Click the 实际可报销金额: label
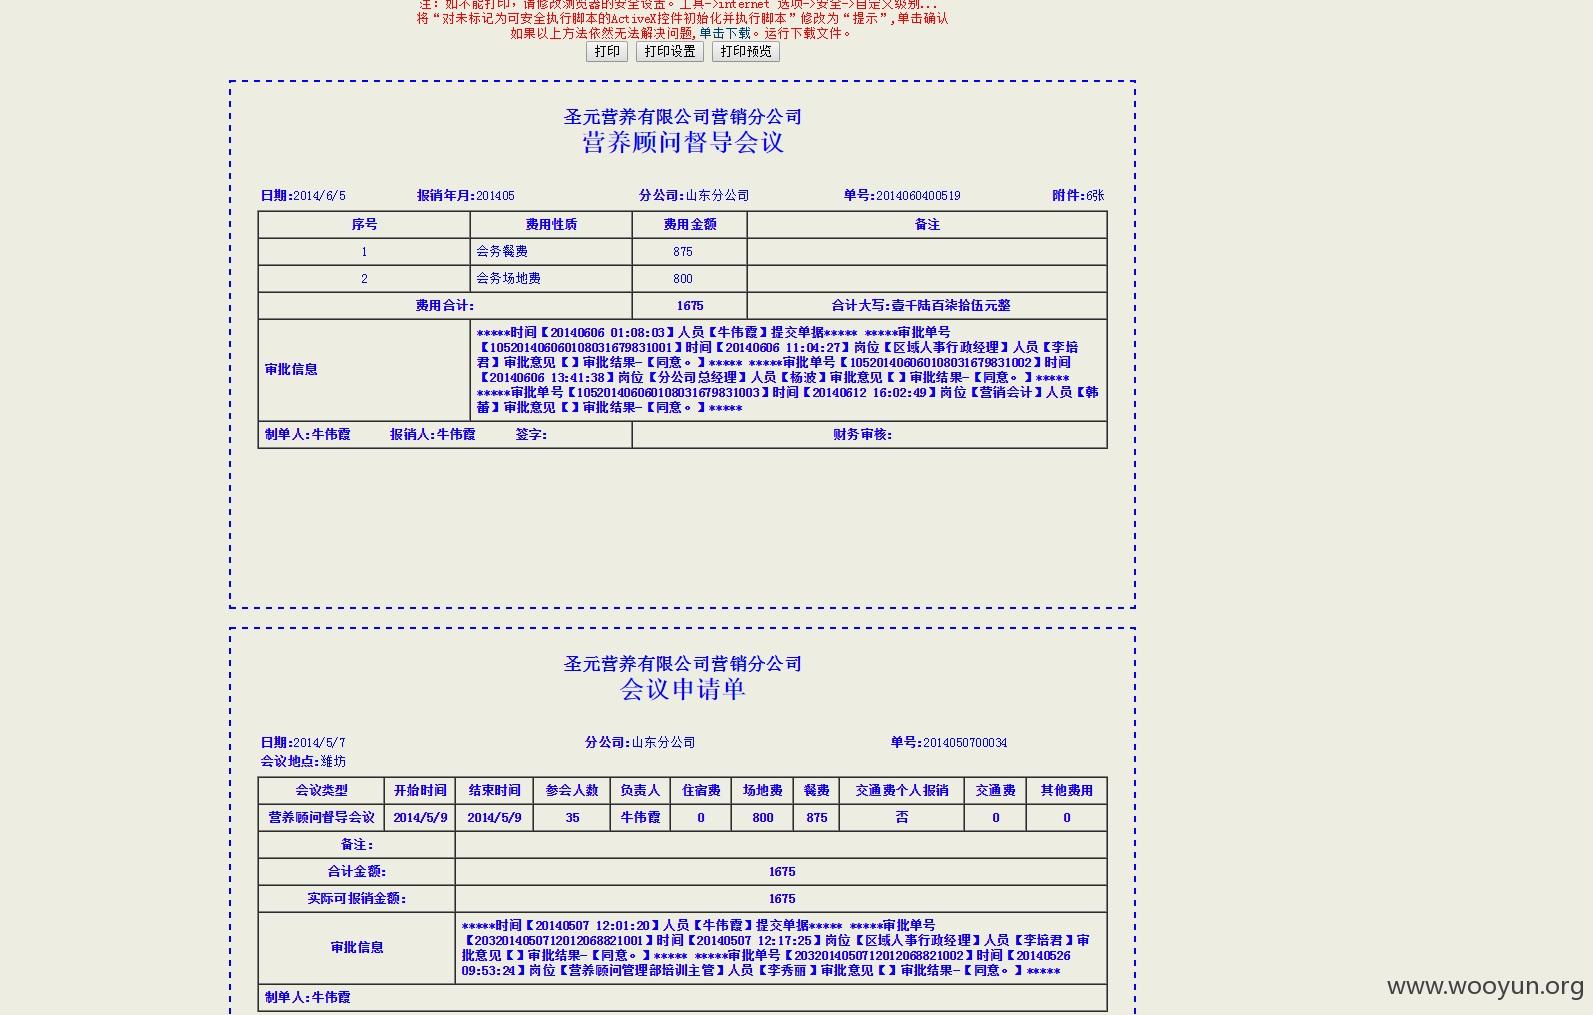The width and height of the screenshot is (1593, 1015). coord(357,898)
